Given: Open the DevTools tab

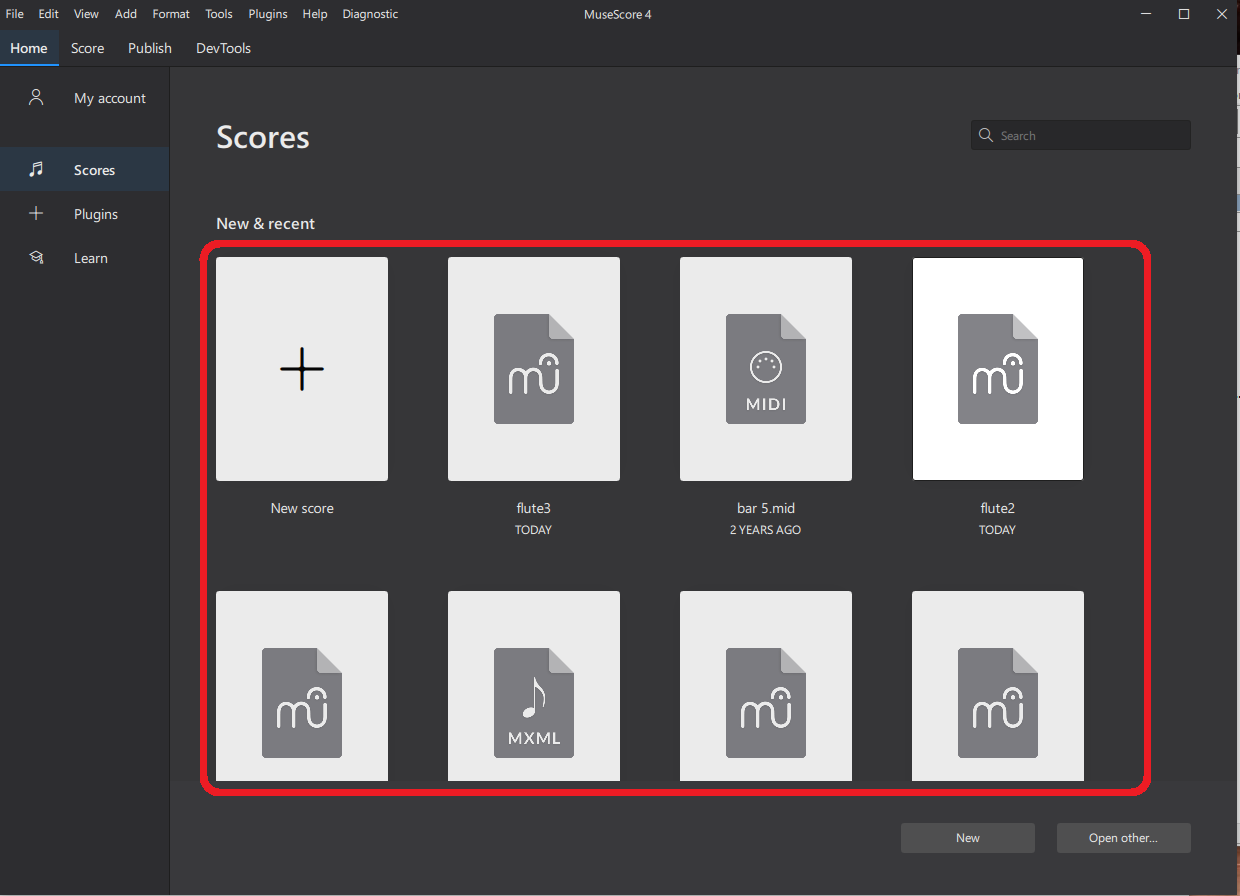Looking at the screenshot, I should [x=222, y=47].
